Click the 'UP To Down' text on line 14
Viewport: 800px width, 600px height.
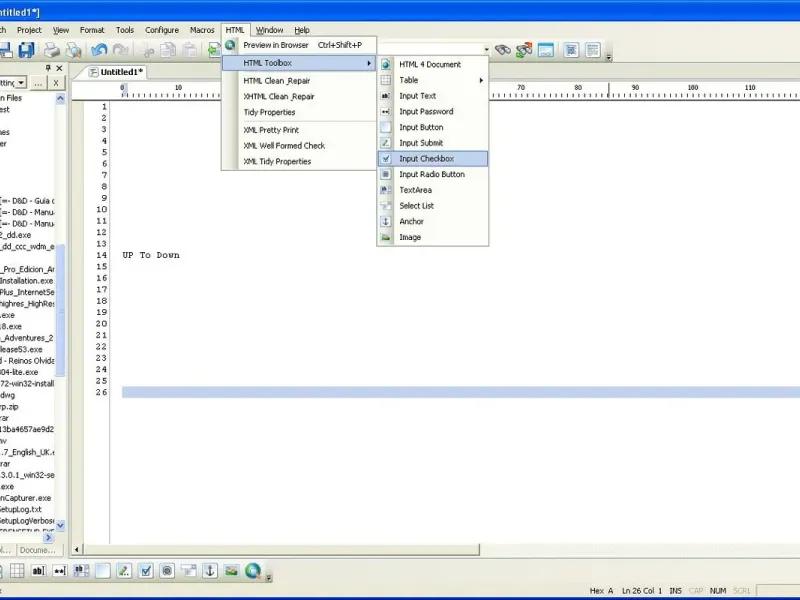(151, 255)
